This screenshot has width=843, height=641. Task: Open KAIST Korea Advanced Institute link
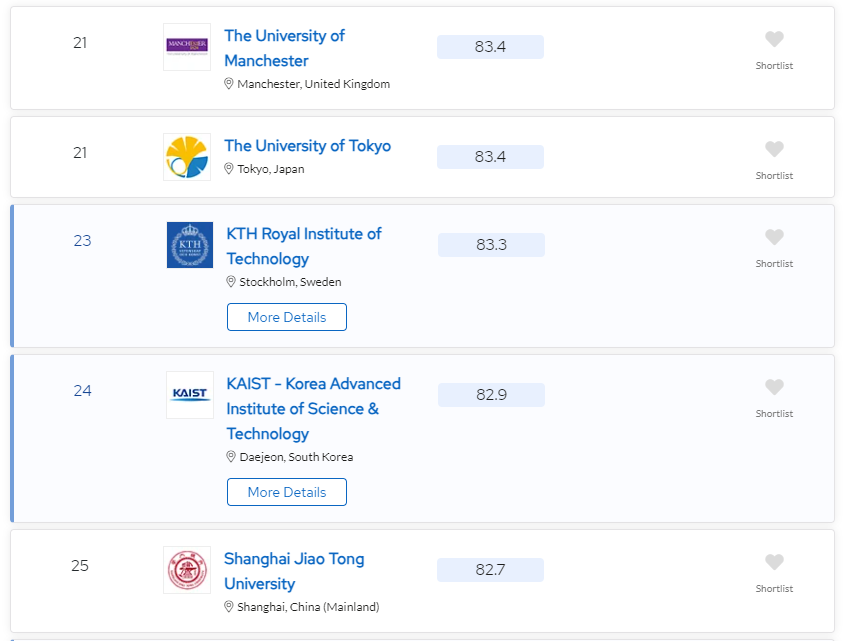(x=313, y=409)
